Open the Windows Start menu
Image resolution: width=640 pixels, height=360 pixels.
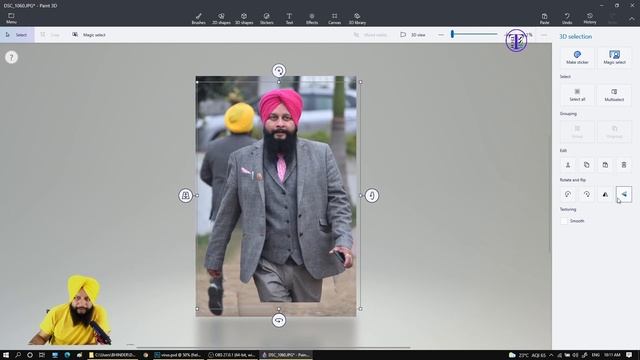coord(6,355)
